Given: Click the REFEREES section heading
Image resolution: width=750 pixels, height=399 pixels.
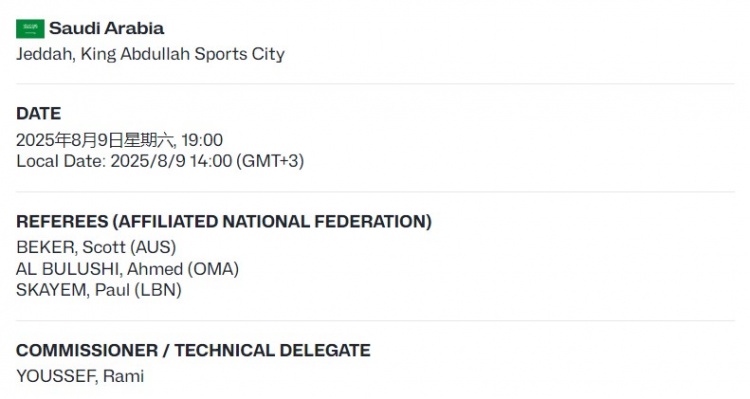Looking at the screenshot, I should 62,222.
